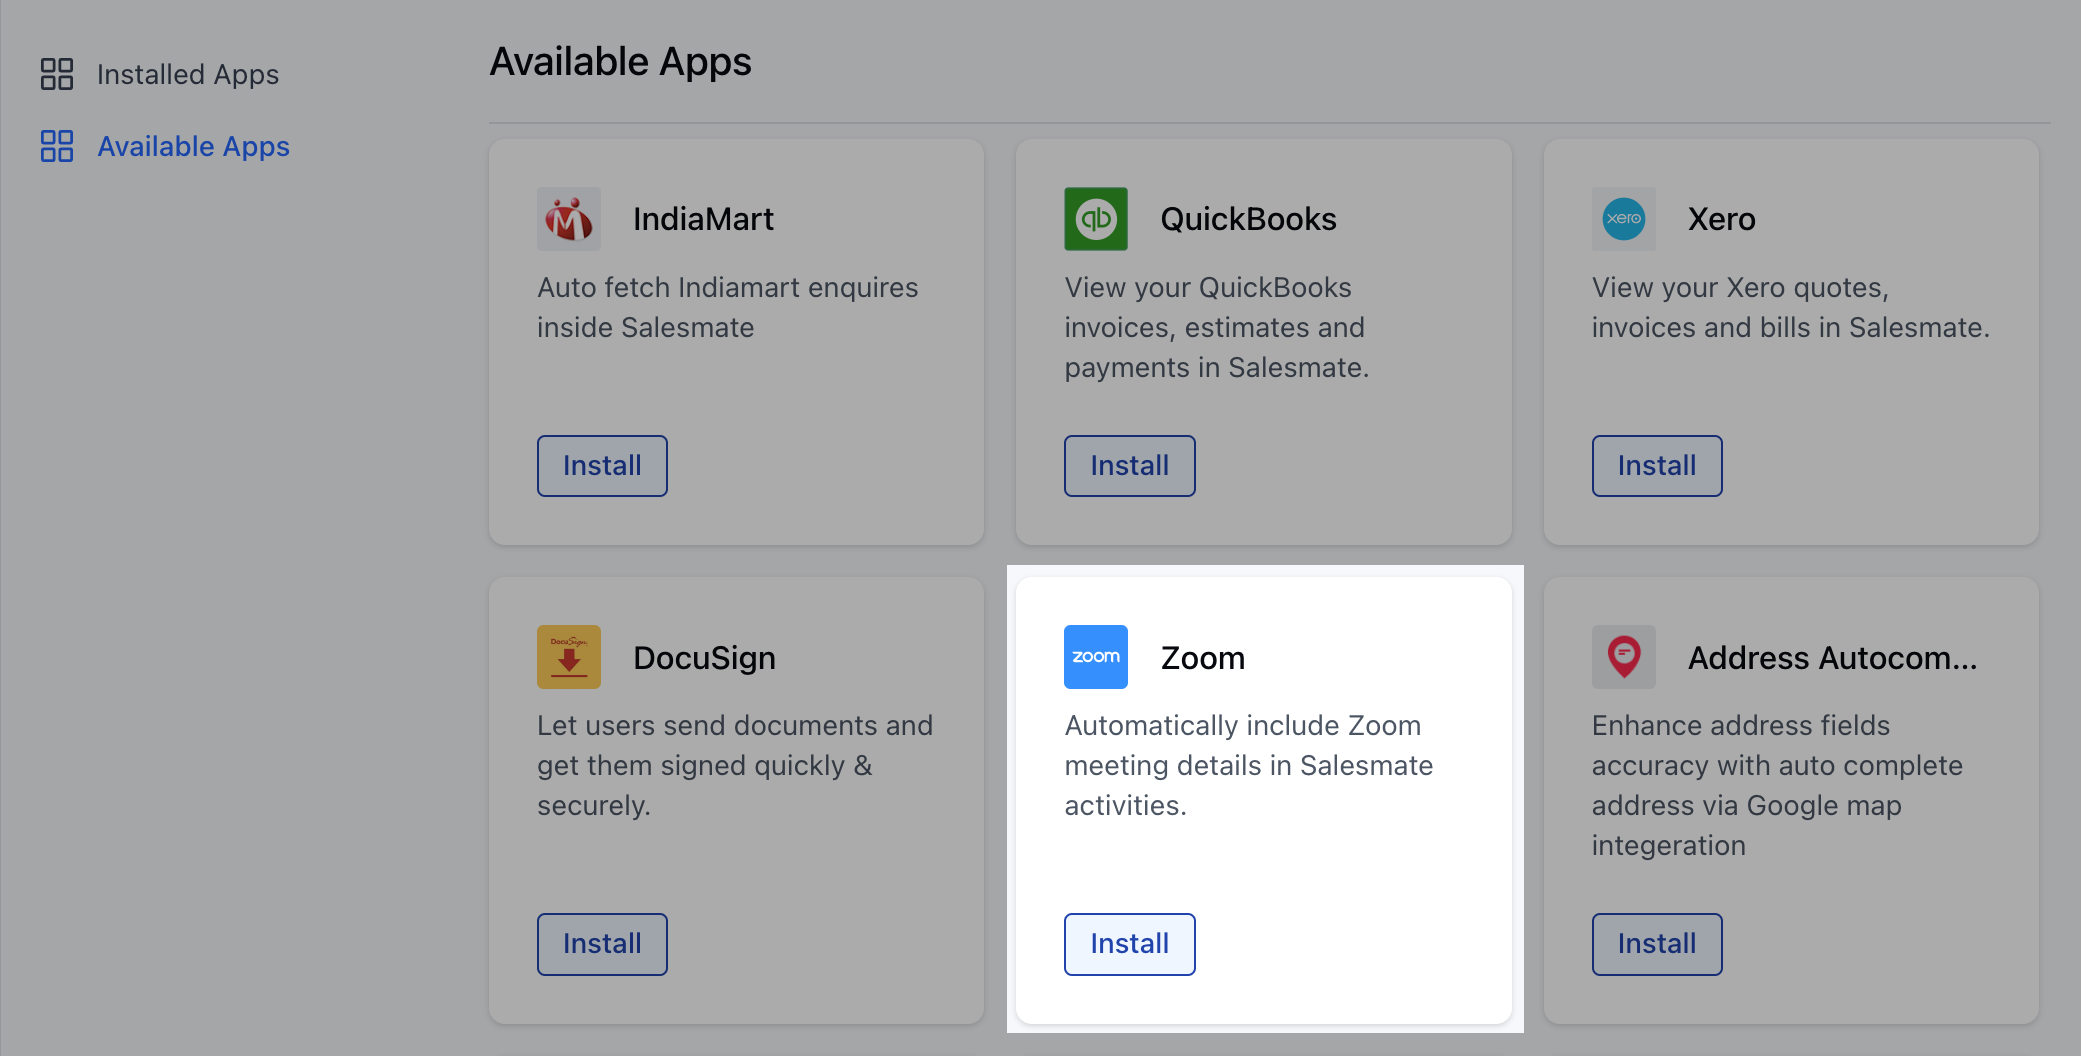Click the DocuSign card description text

click(x=735, y=765)
